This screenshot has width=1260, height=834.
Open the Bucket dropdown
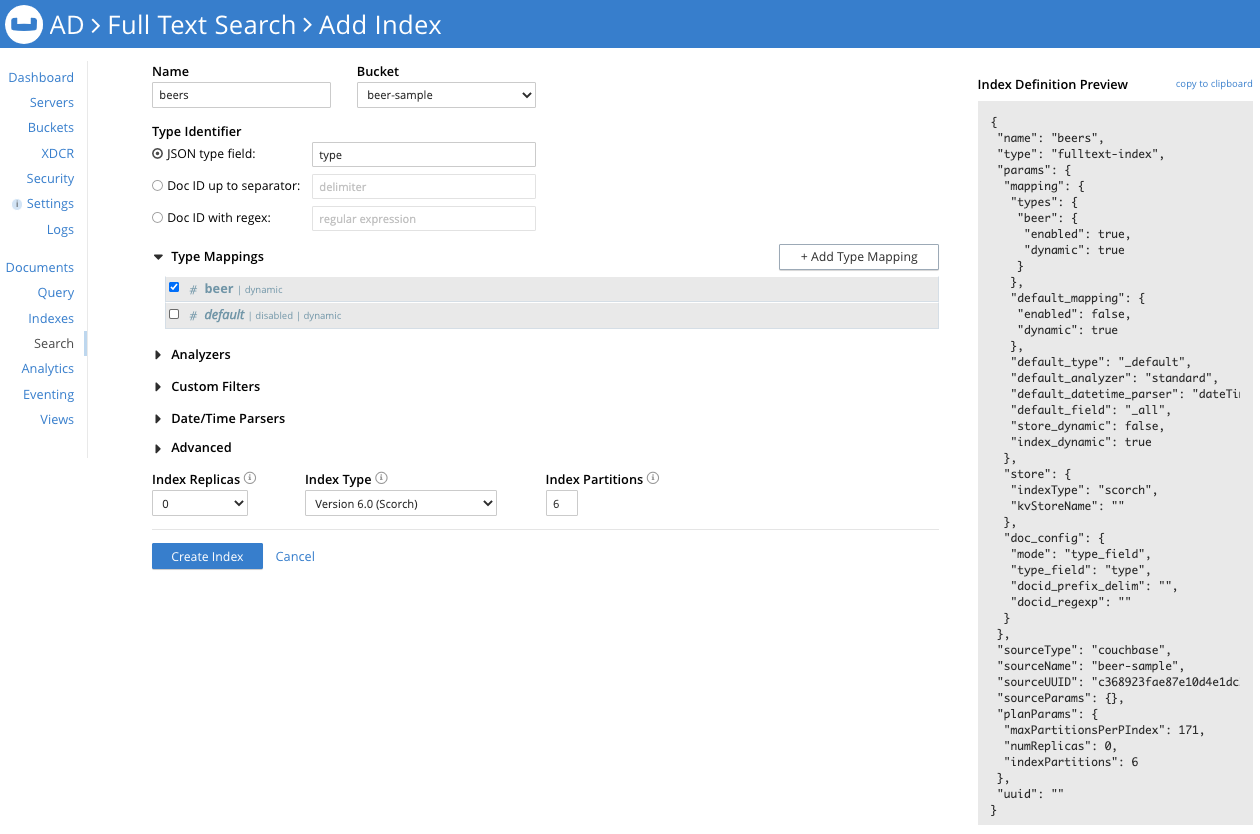446,95
